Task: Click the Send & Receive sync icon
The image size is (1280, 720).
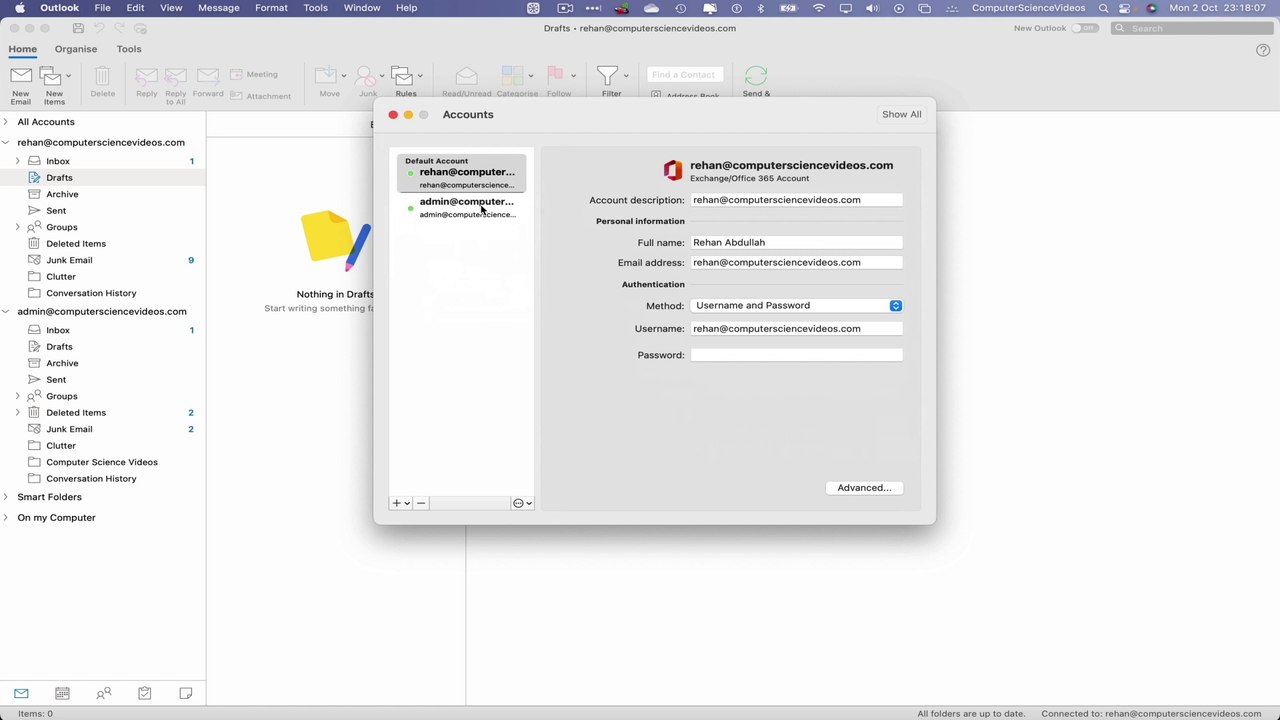Action: (756, 76)
